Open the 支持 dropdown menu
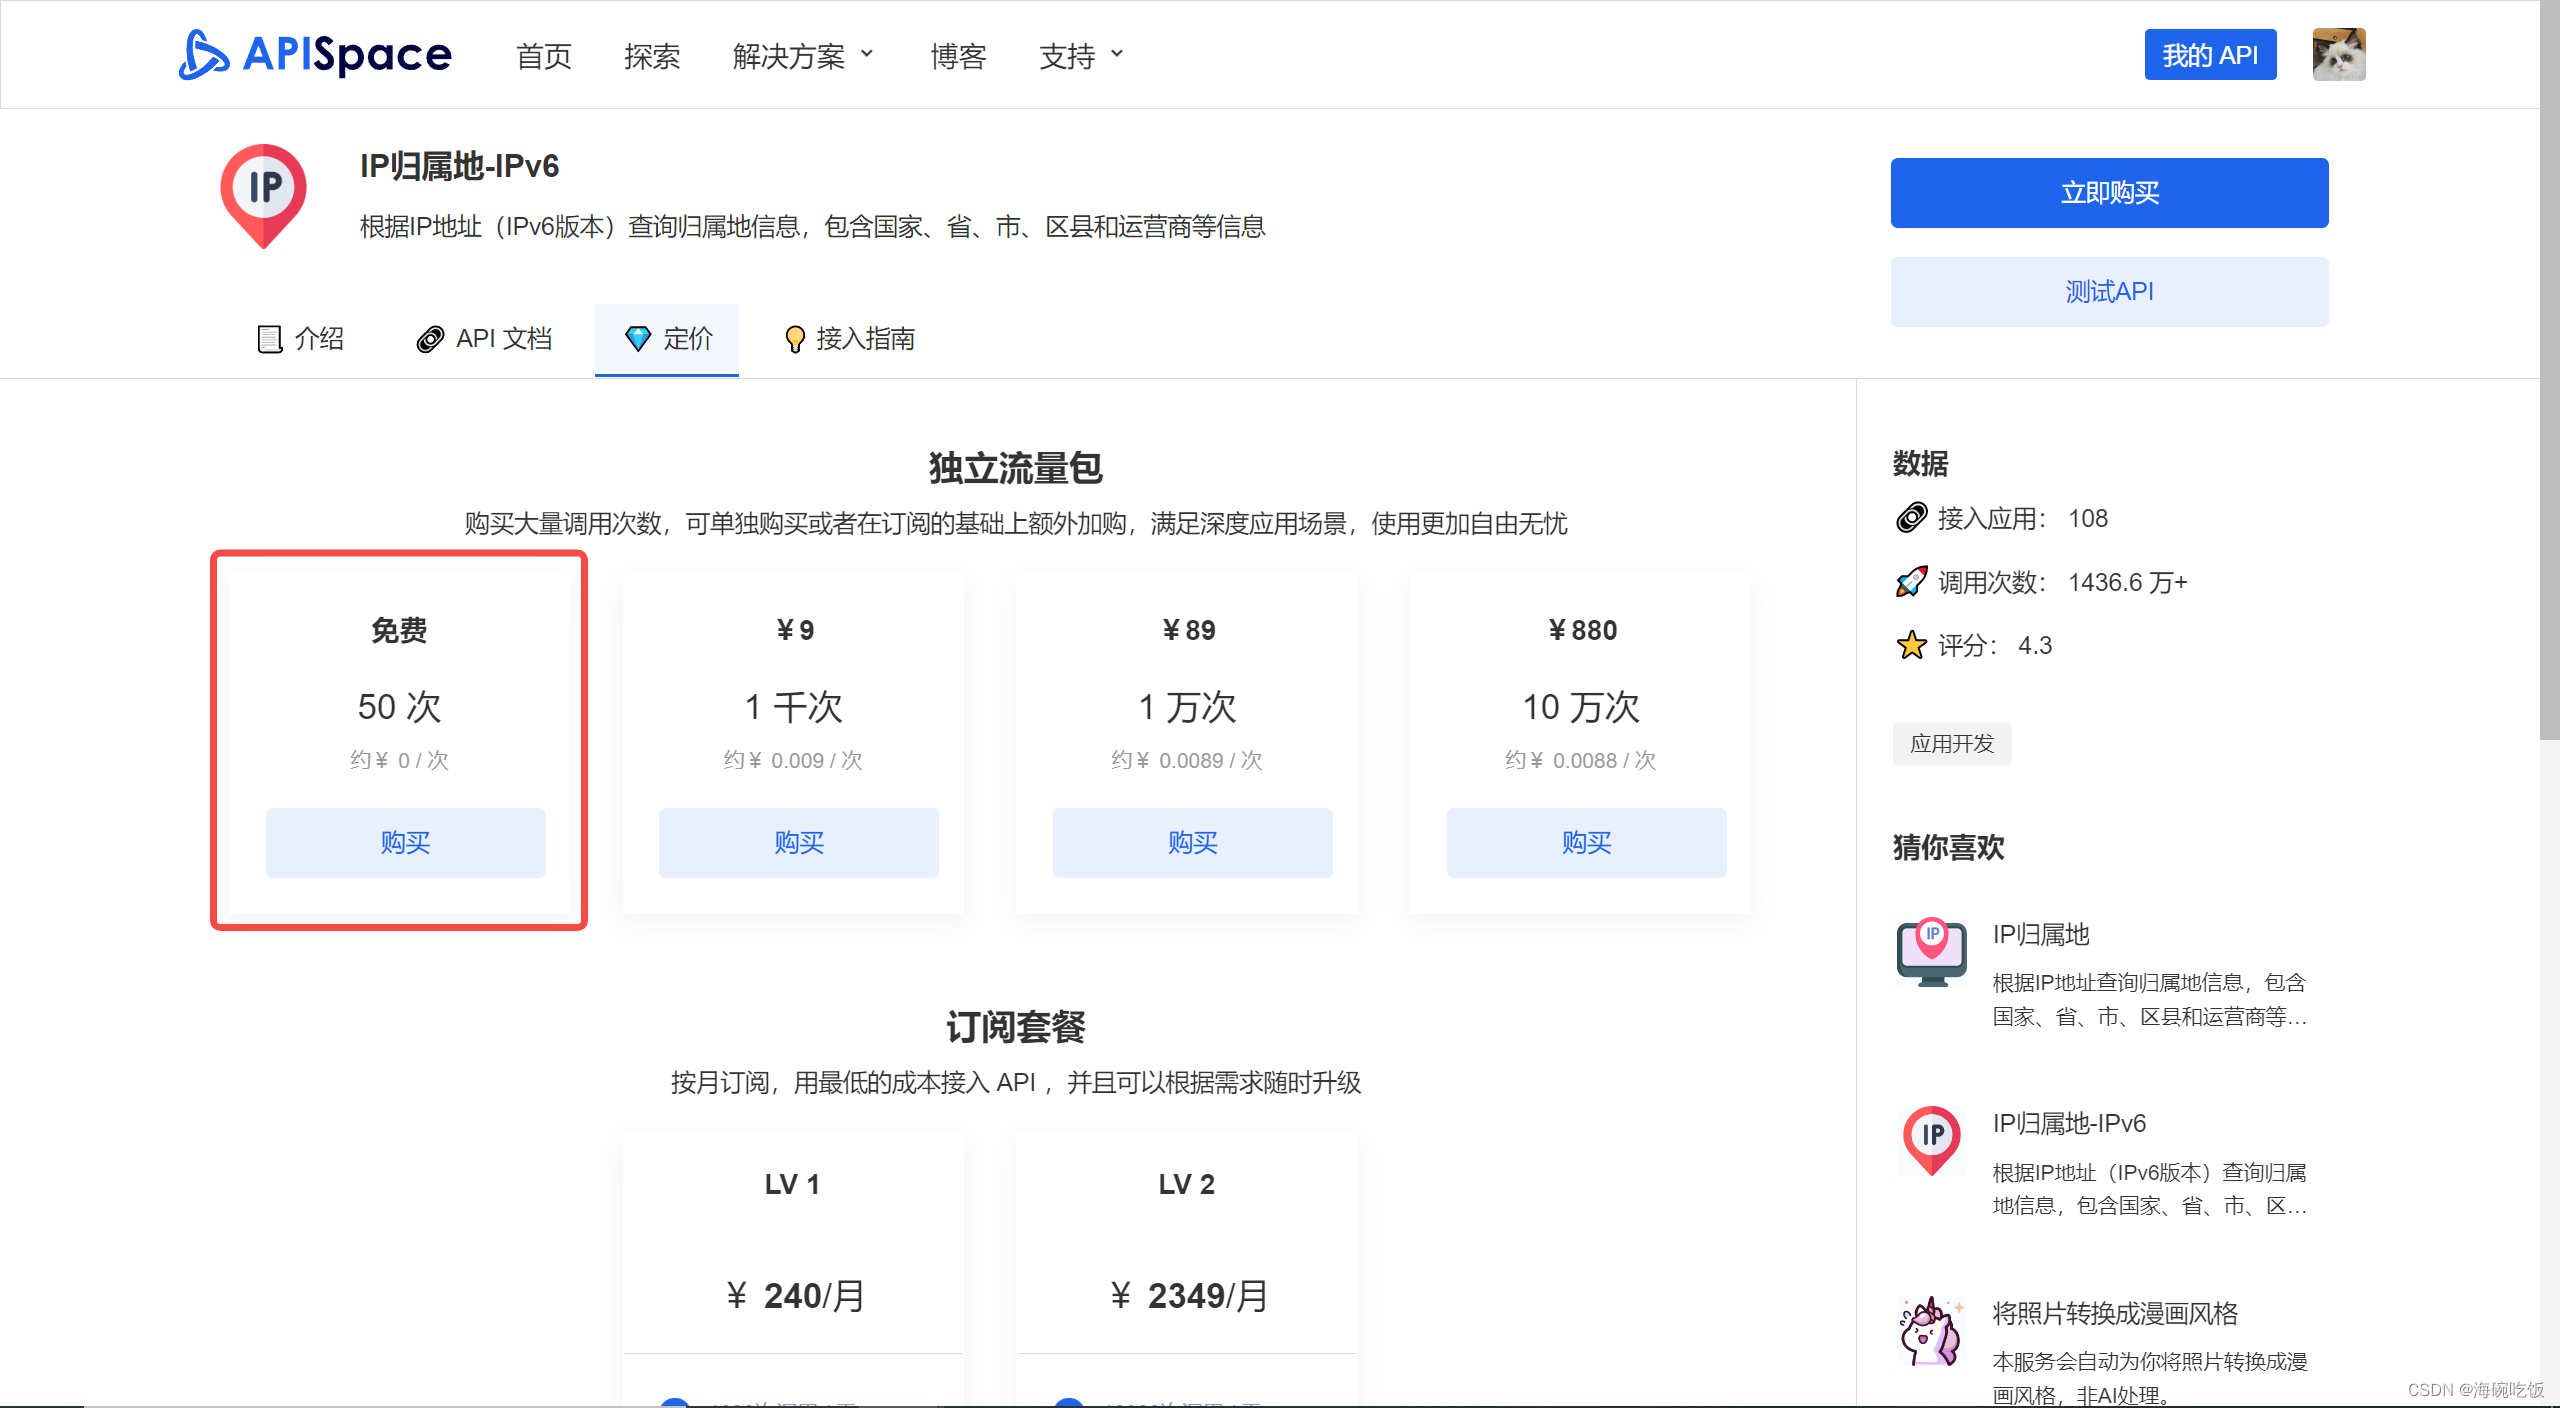This screenshot has width=2560, height=1408. tap(1078, 56)
